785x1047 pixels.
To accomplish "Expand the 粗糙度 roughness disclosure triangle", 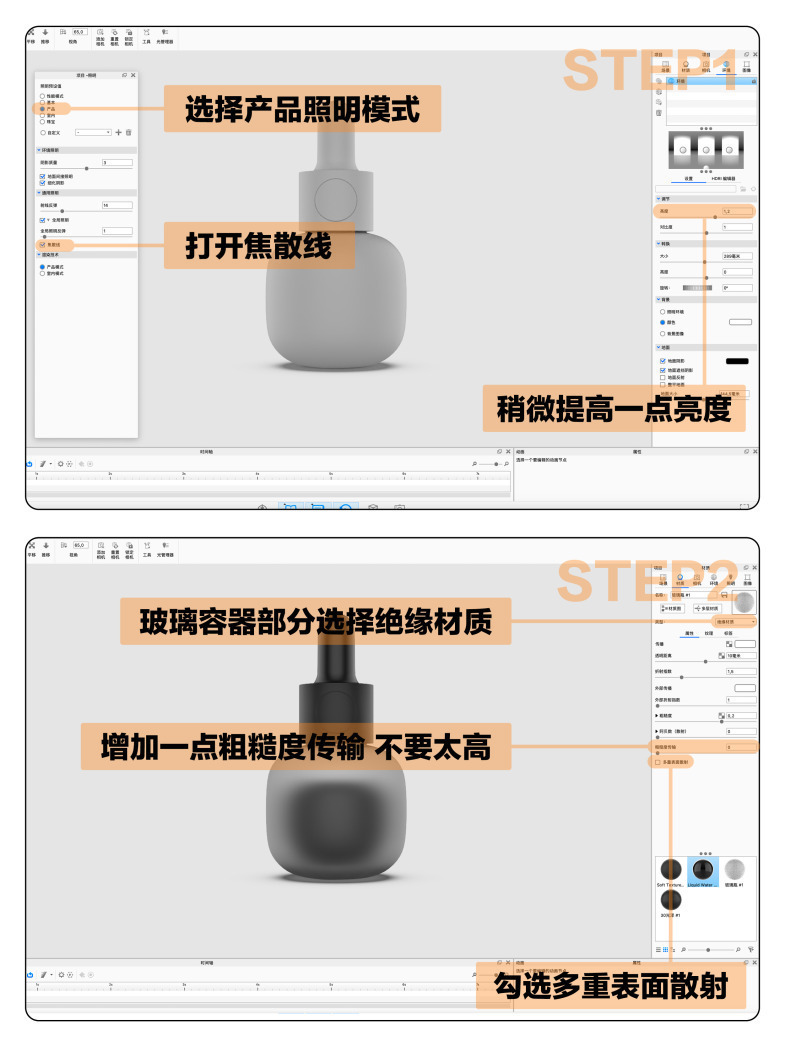I will coord(655,716).
